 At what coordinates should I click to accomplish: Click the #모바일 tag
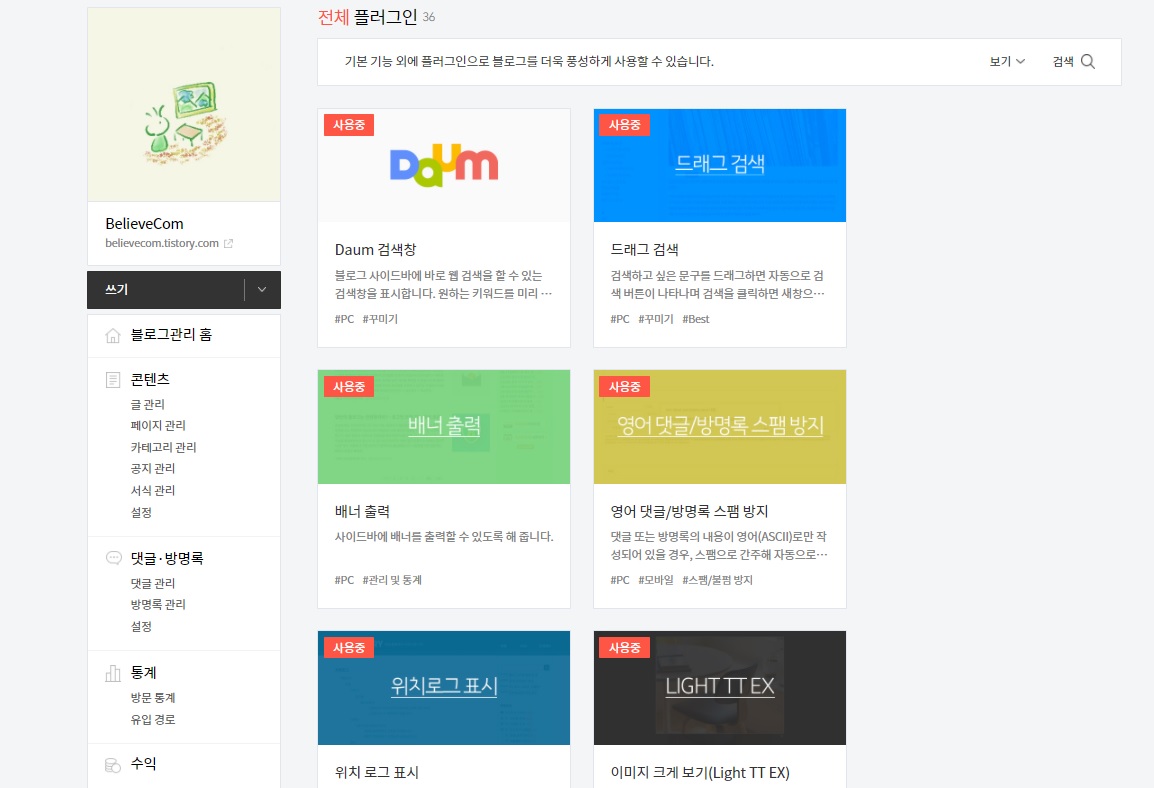point(656,581)
